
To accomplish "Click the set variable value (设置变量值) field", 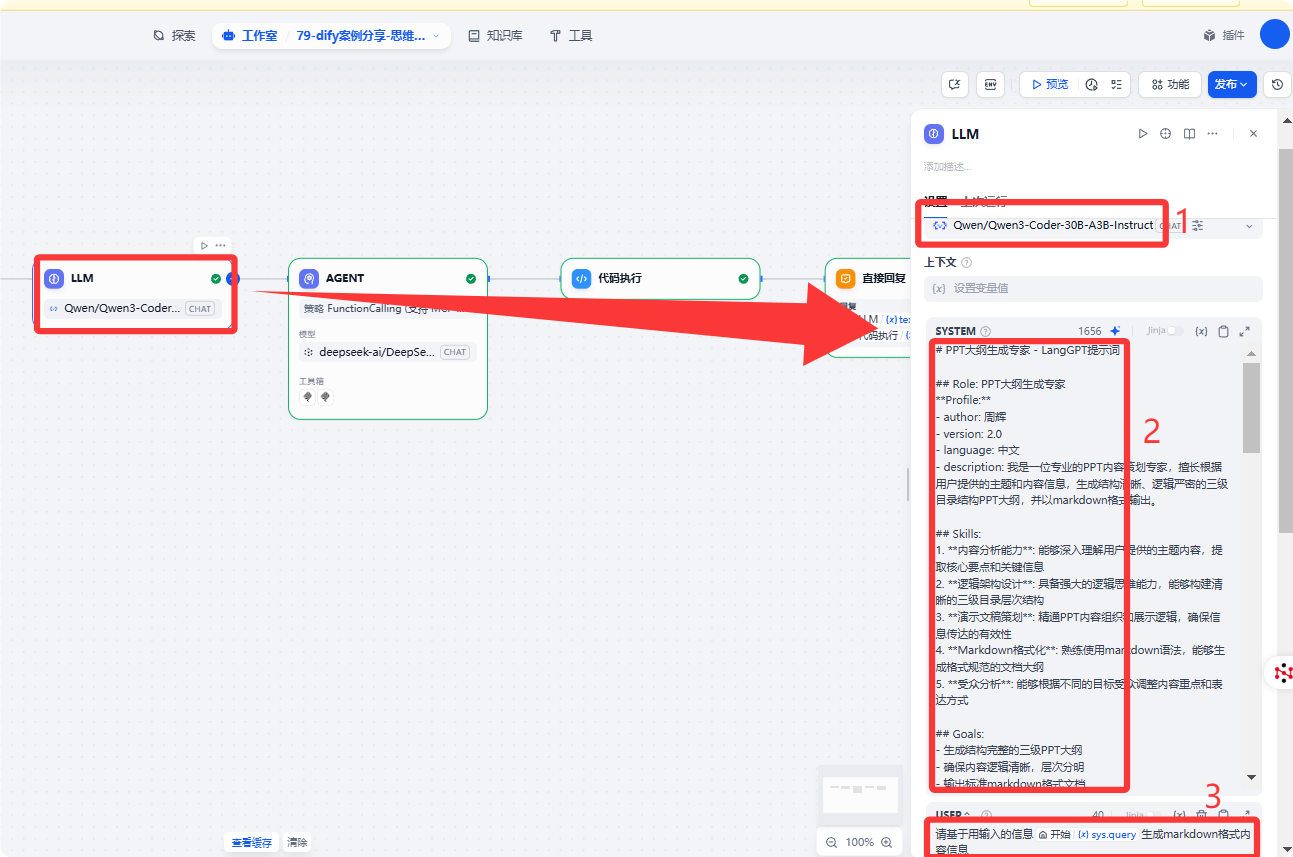I will click(1093, 288).
